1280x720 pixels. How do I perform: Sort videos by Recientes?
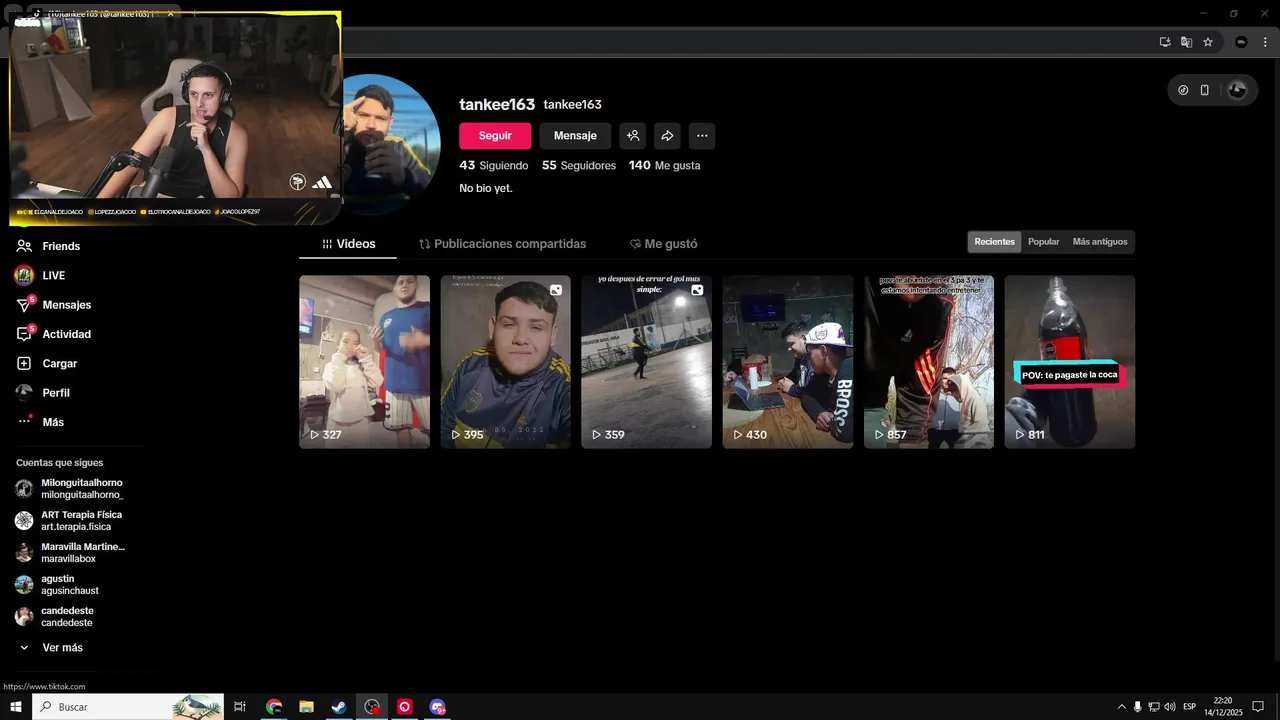[994, 242]
